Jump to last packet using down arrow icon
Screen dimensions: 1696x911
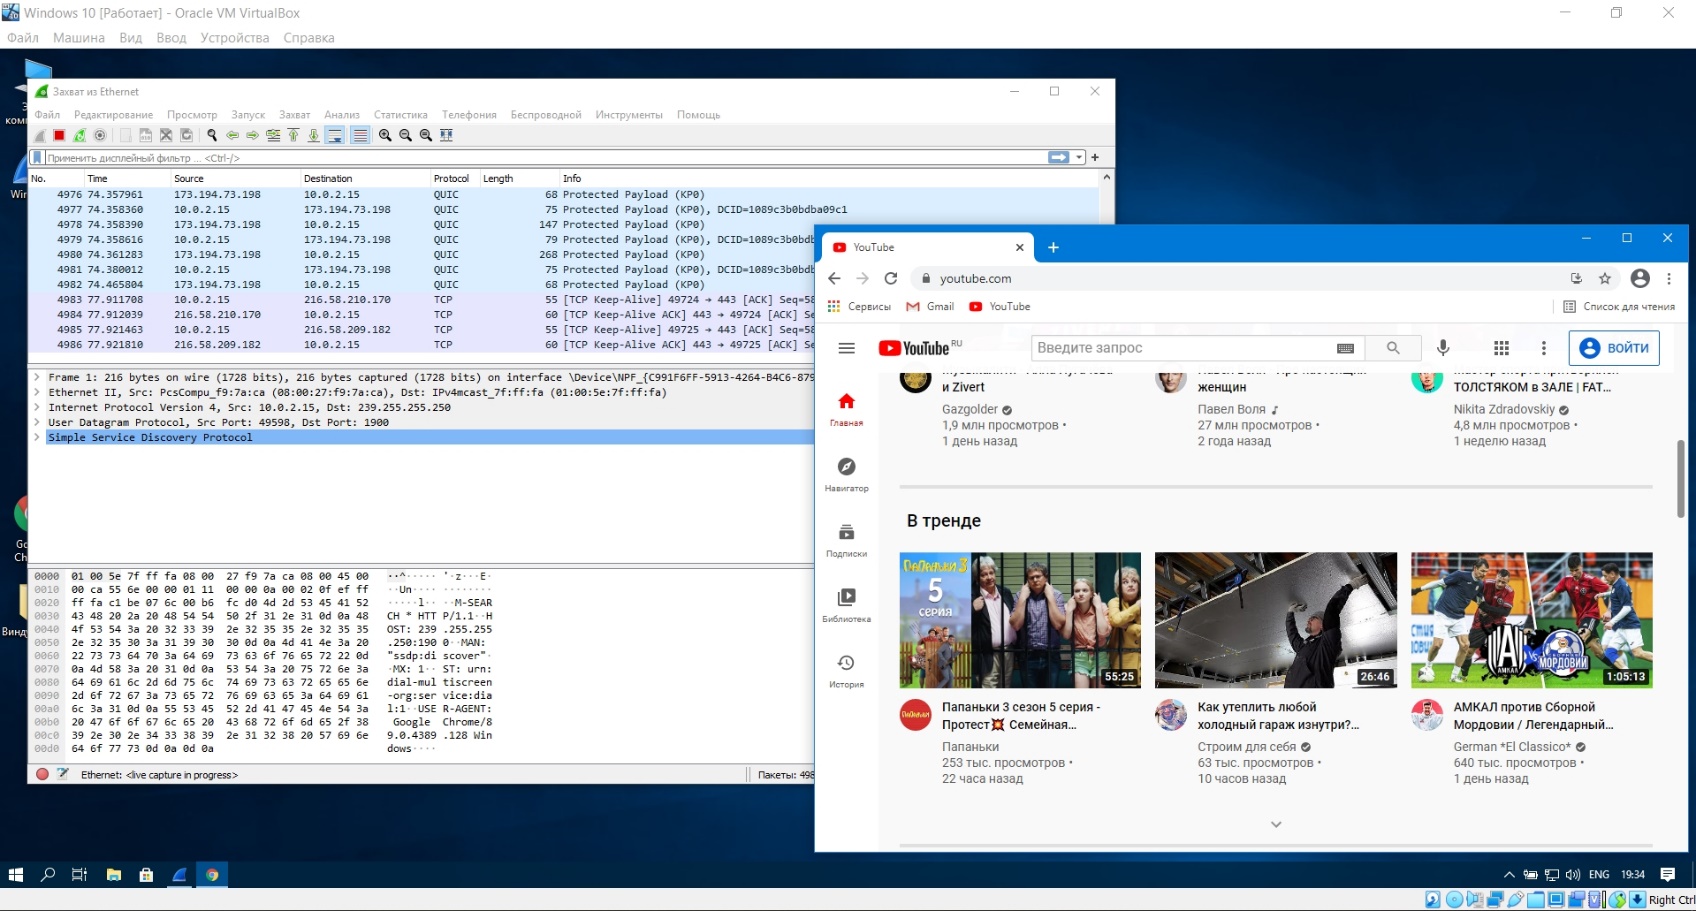click(313, 135)
